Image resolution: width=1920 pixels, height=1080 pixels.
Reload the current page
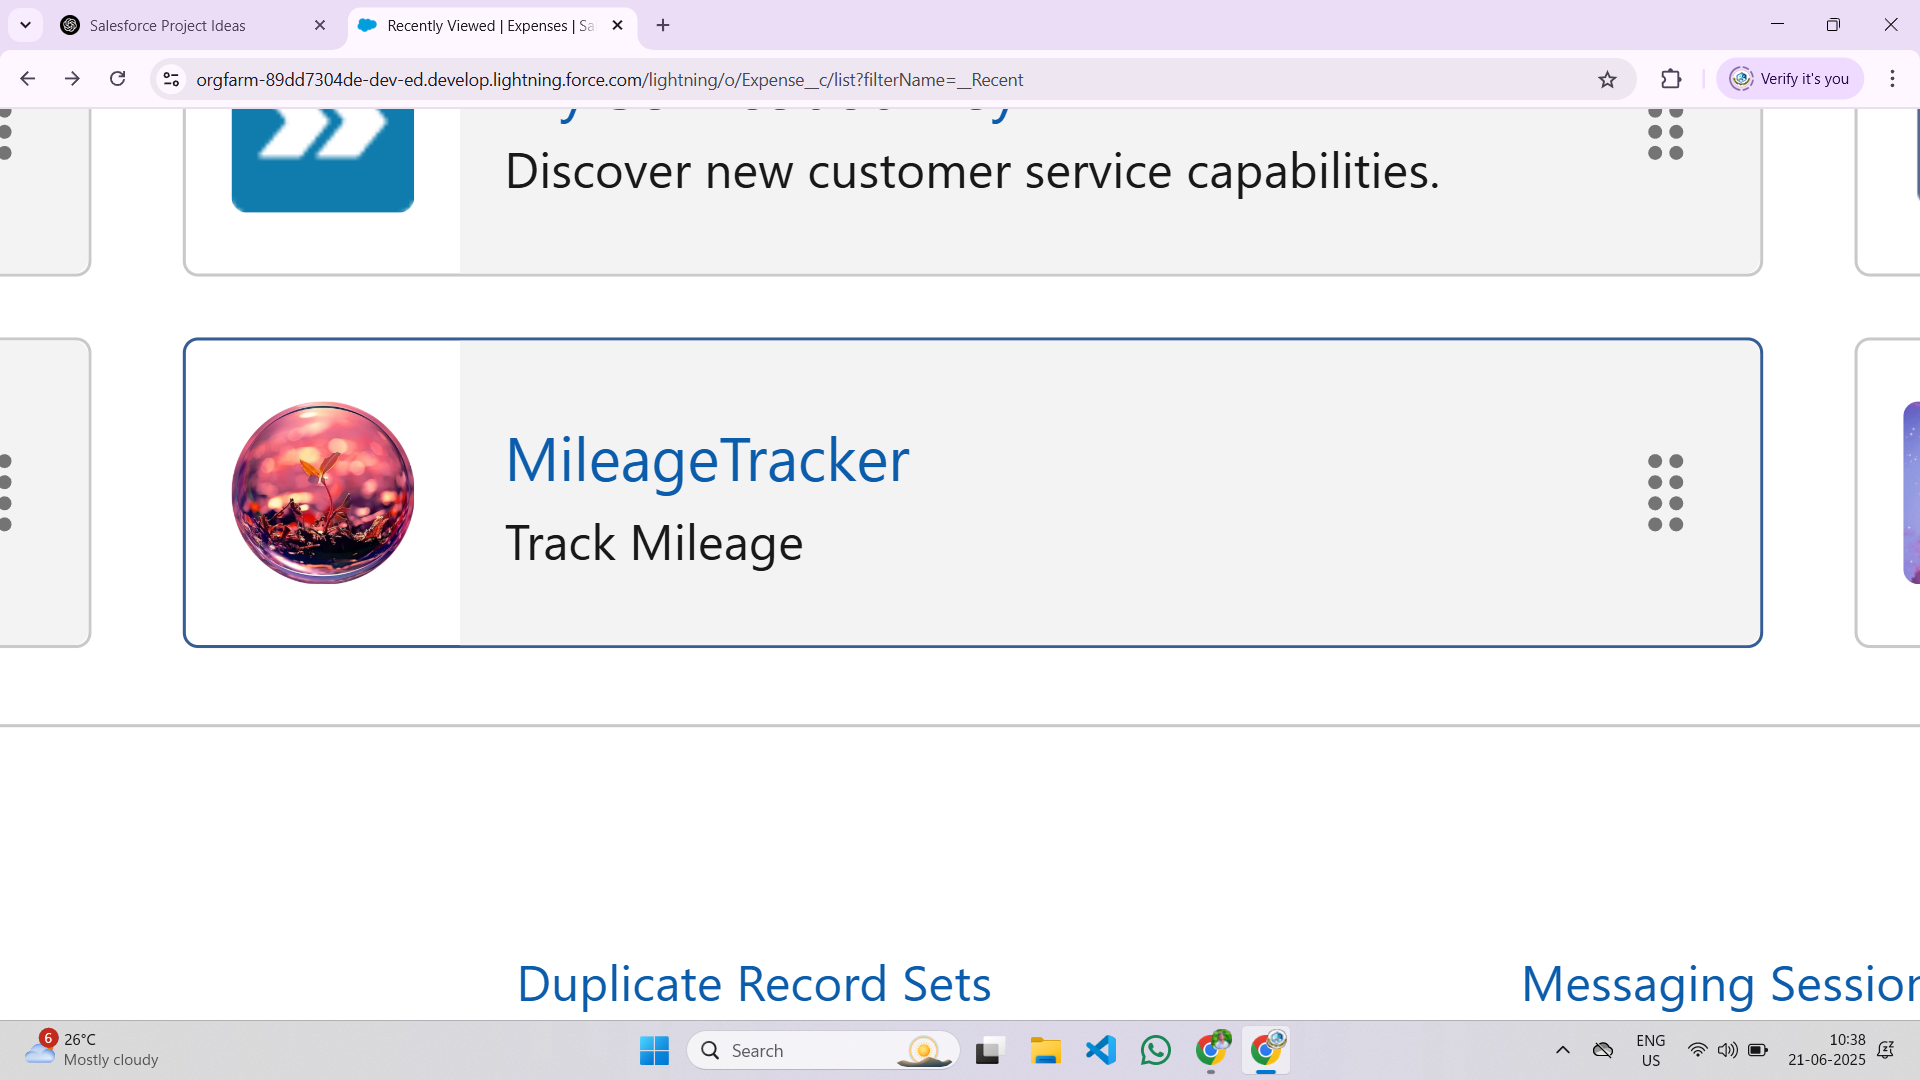[117, 79]
